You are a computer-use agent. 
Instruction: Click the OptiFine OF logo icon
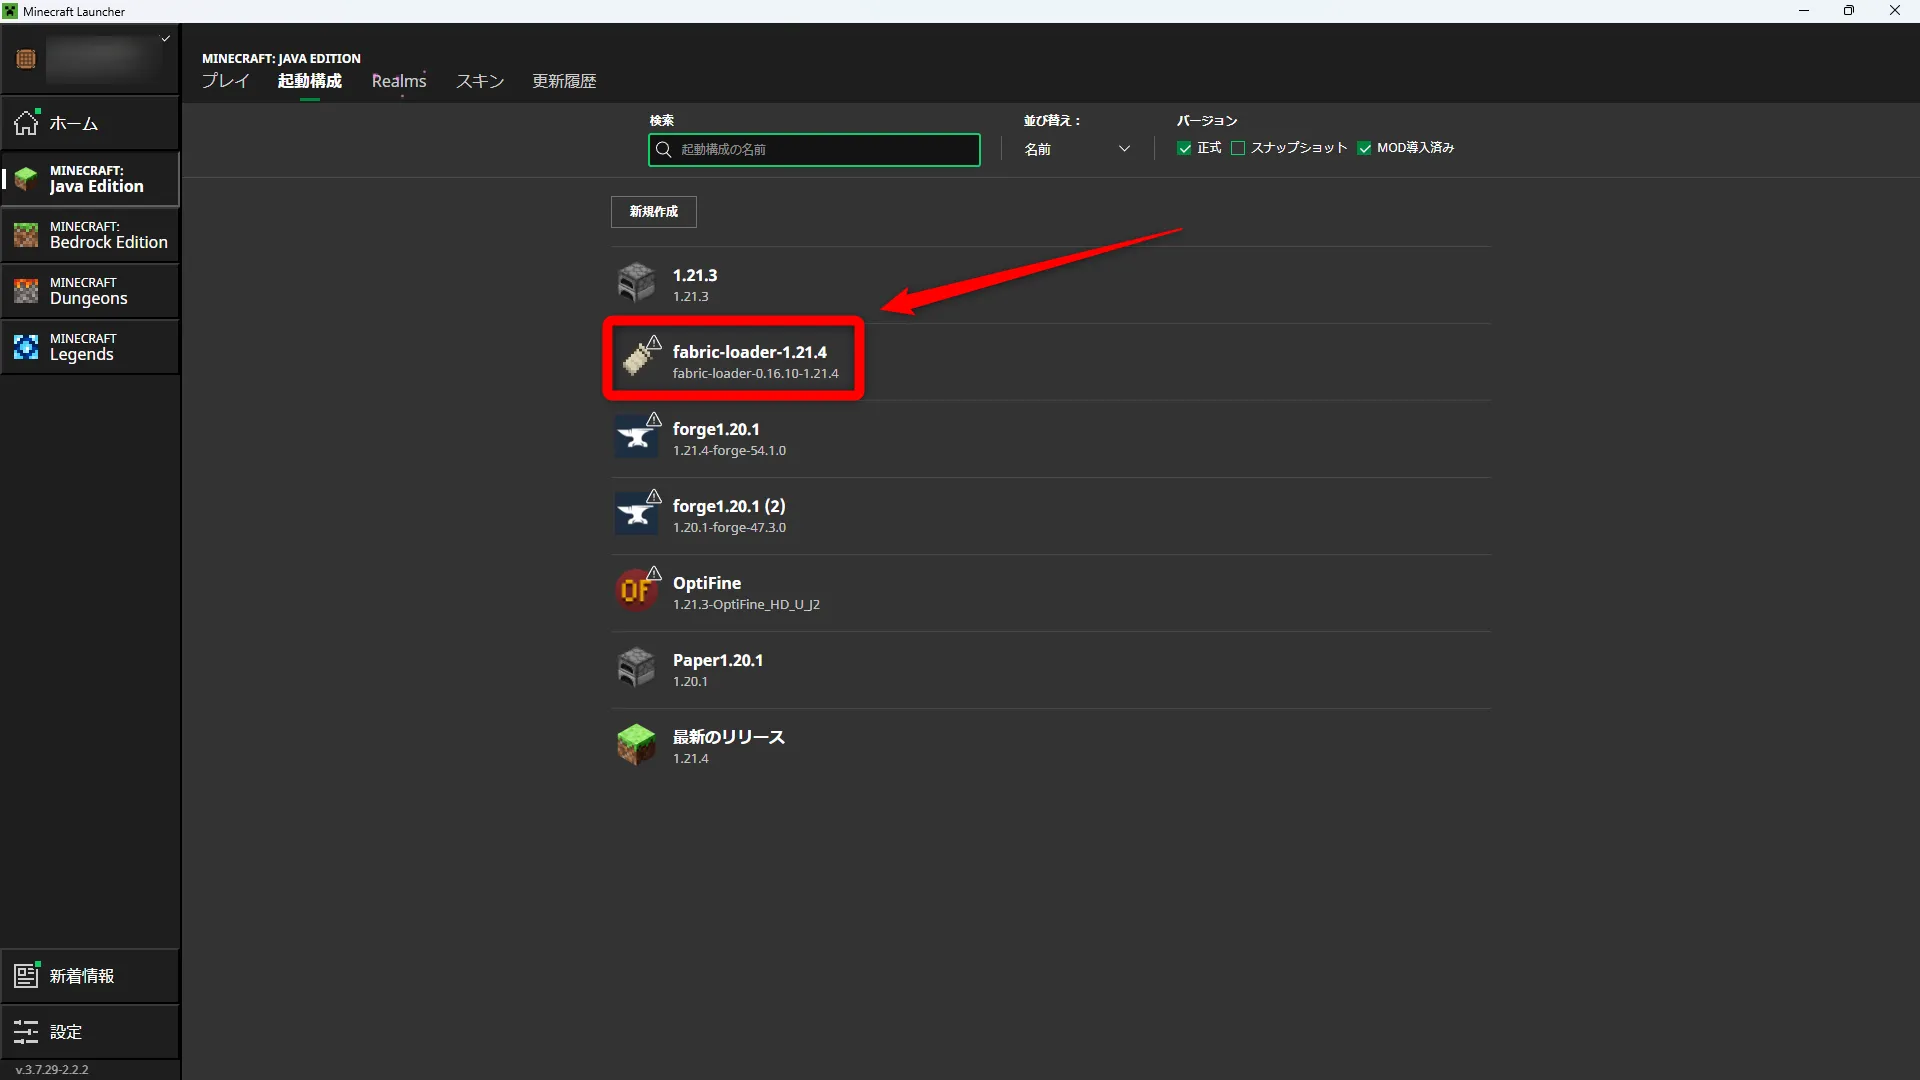coord(636,591)
